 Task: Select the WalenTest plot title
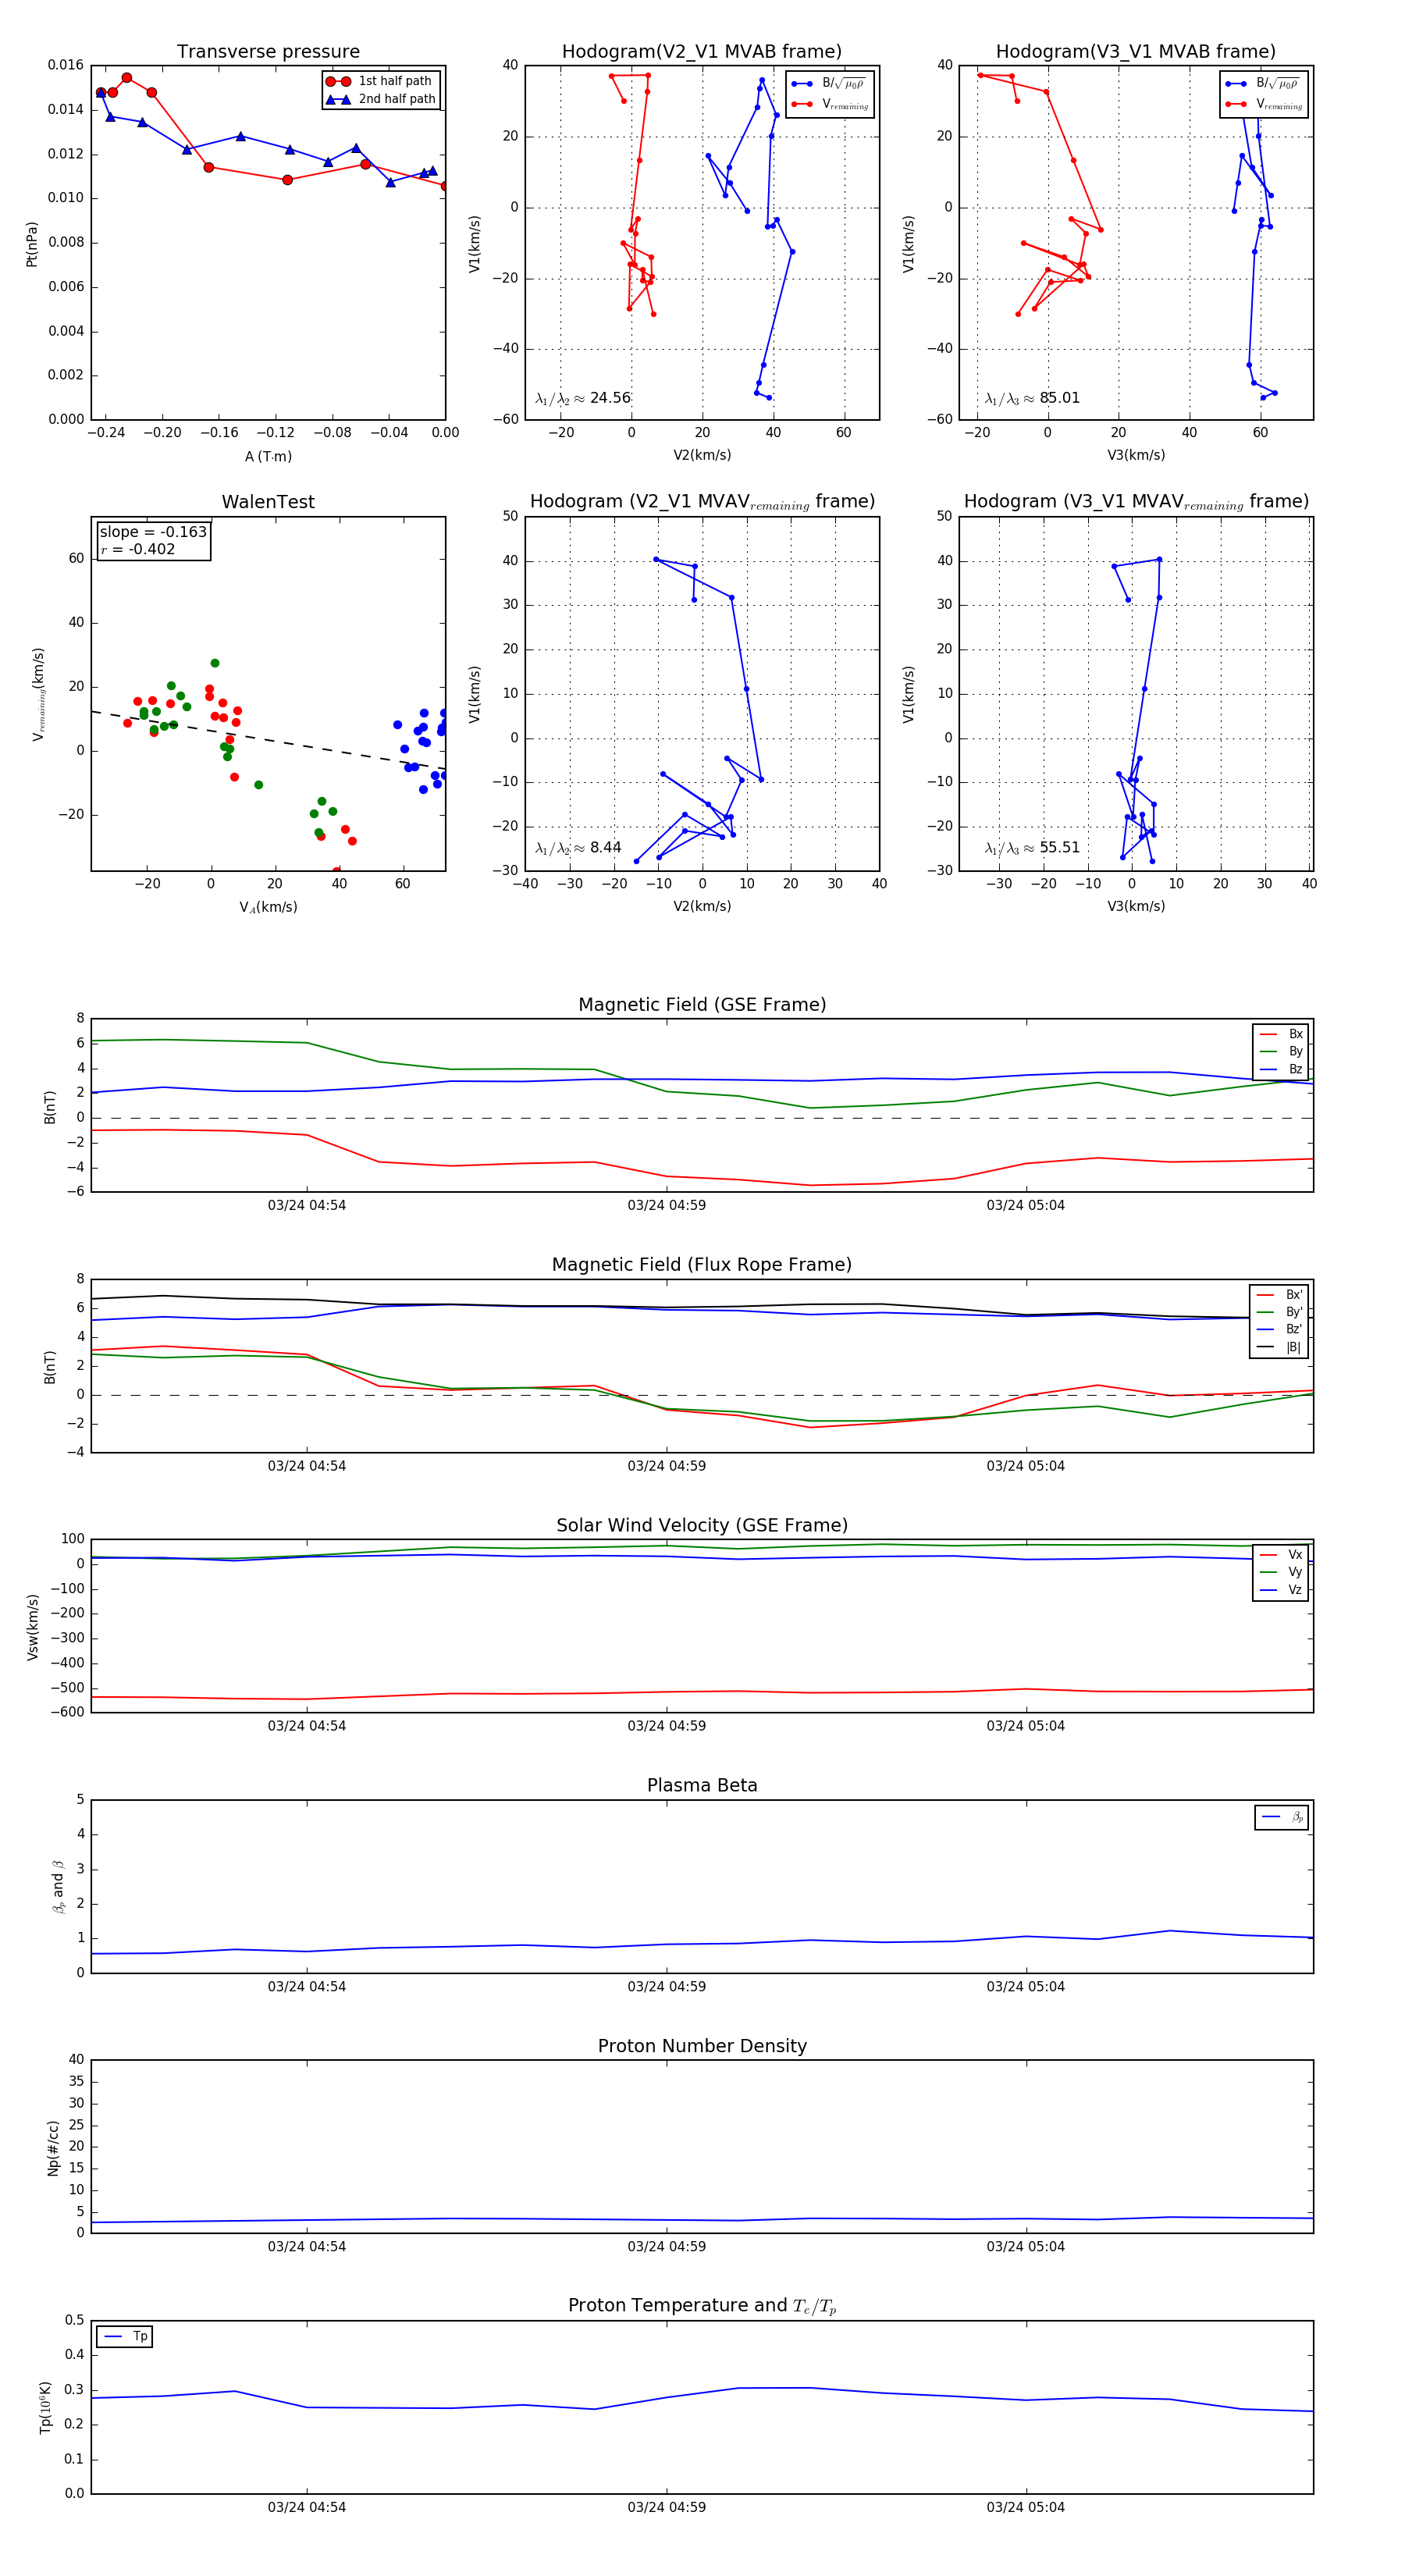[268, 502]
